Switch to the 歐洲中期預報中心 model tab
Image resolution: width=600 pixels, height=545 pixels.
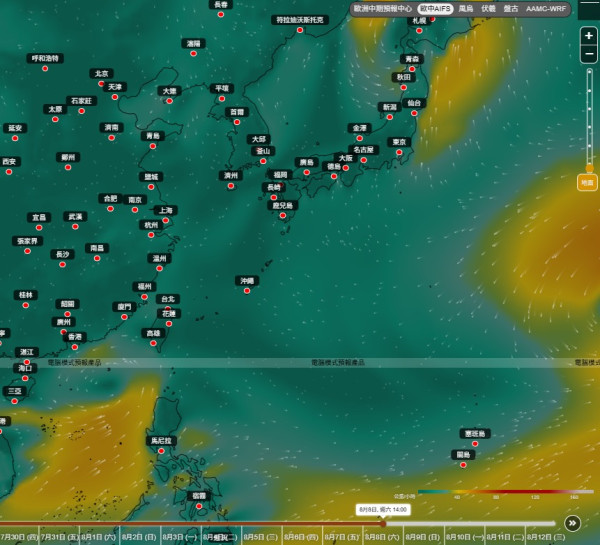click(382, 8)
